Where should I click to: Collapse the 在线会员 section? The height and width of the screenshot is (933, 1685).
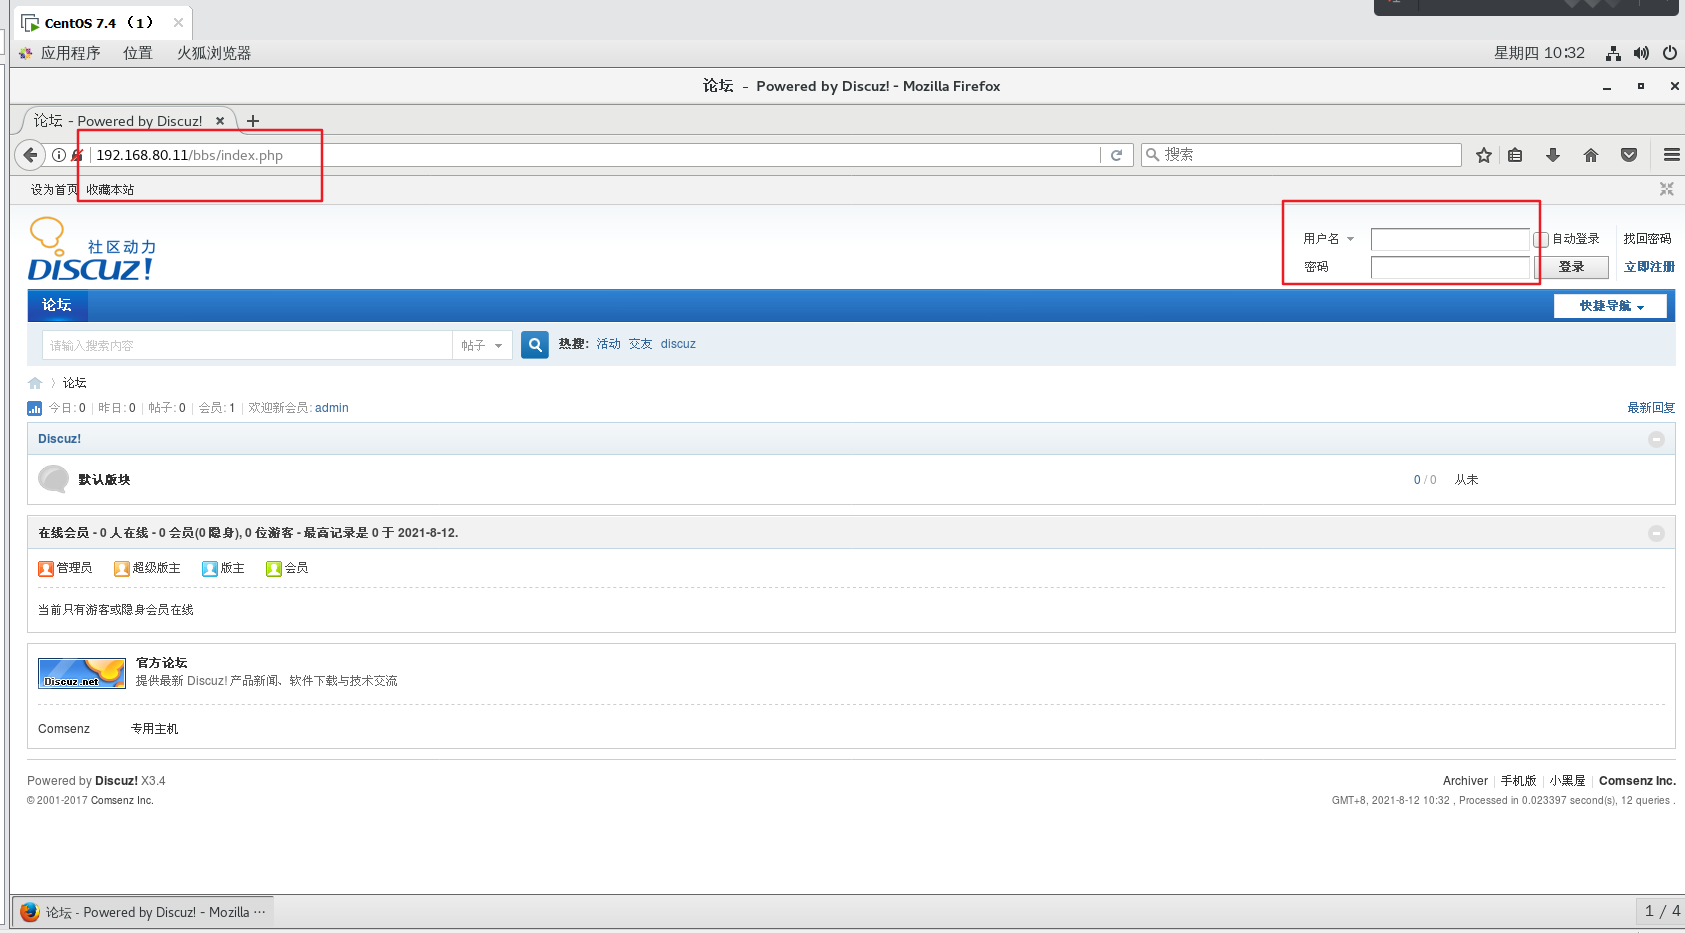[1656, 533]
